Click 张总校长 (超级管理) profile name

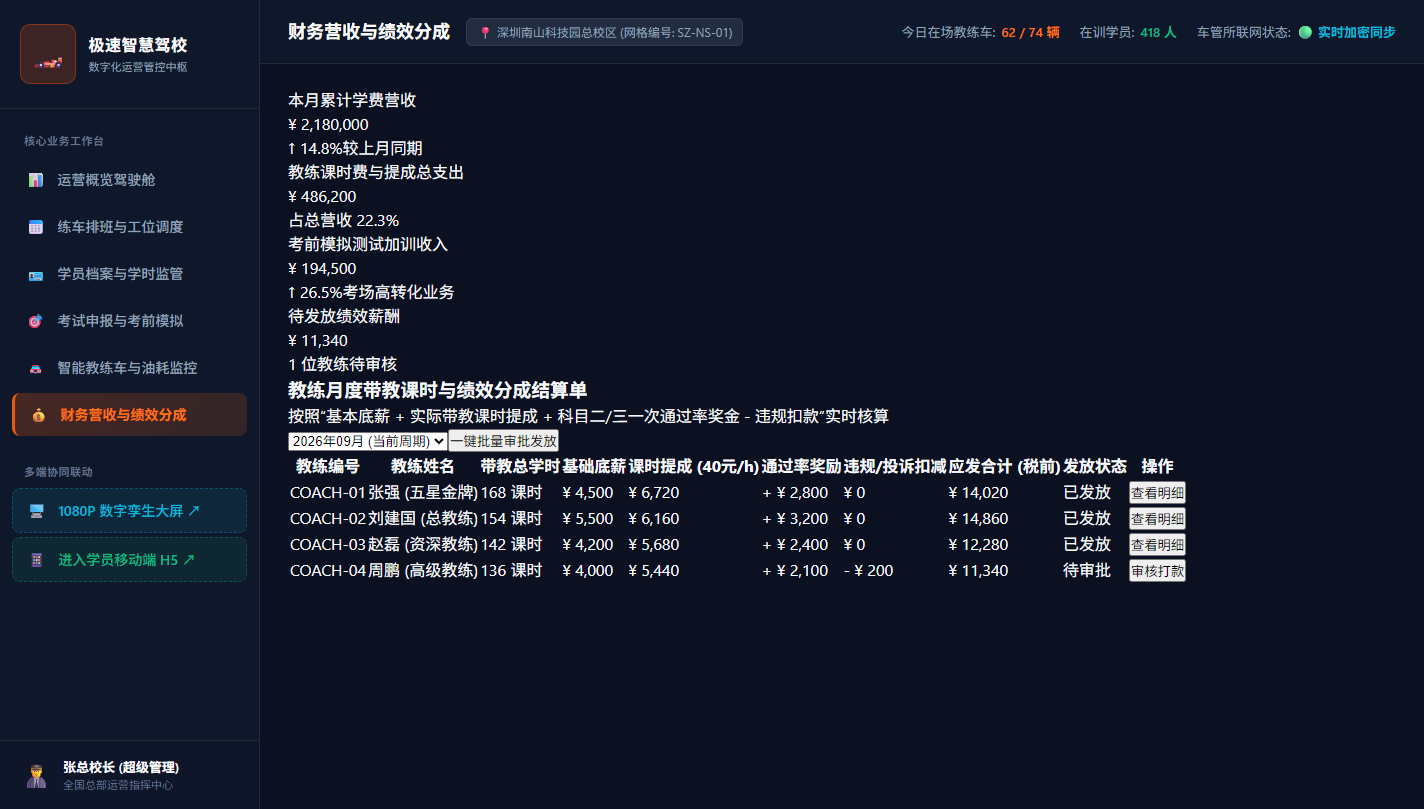click(121, 767)
